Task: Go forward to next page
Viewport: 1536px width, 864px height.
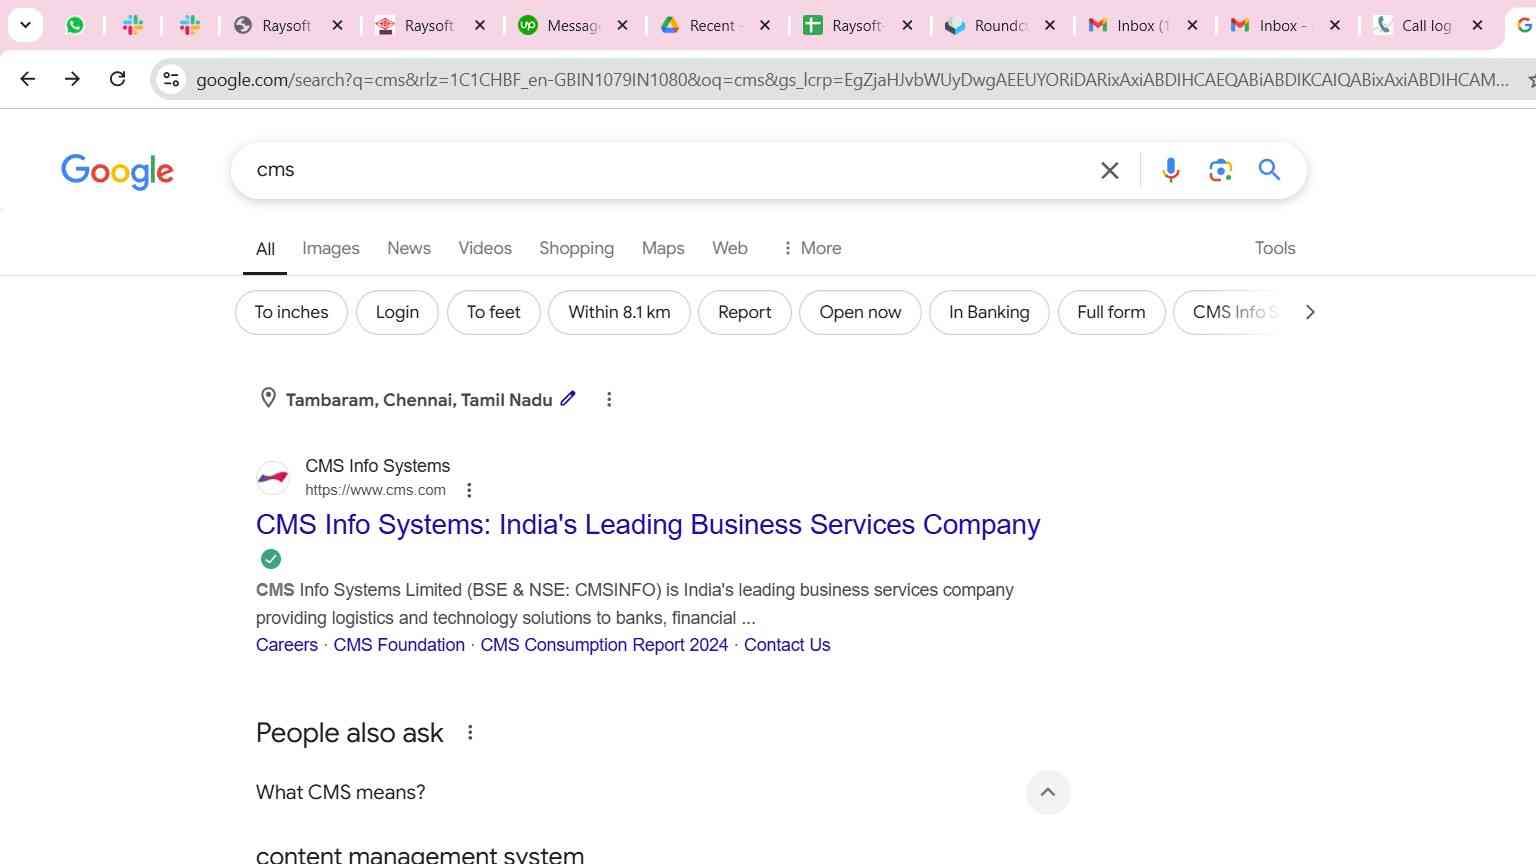Action: pos(72,79)
